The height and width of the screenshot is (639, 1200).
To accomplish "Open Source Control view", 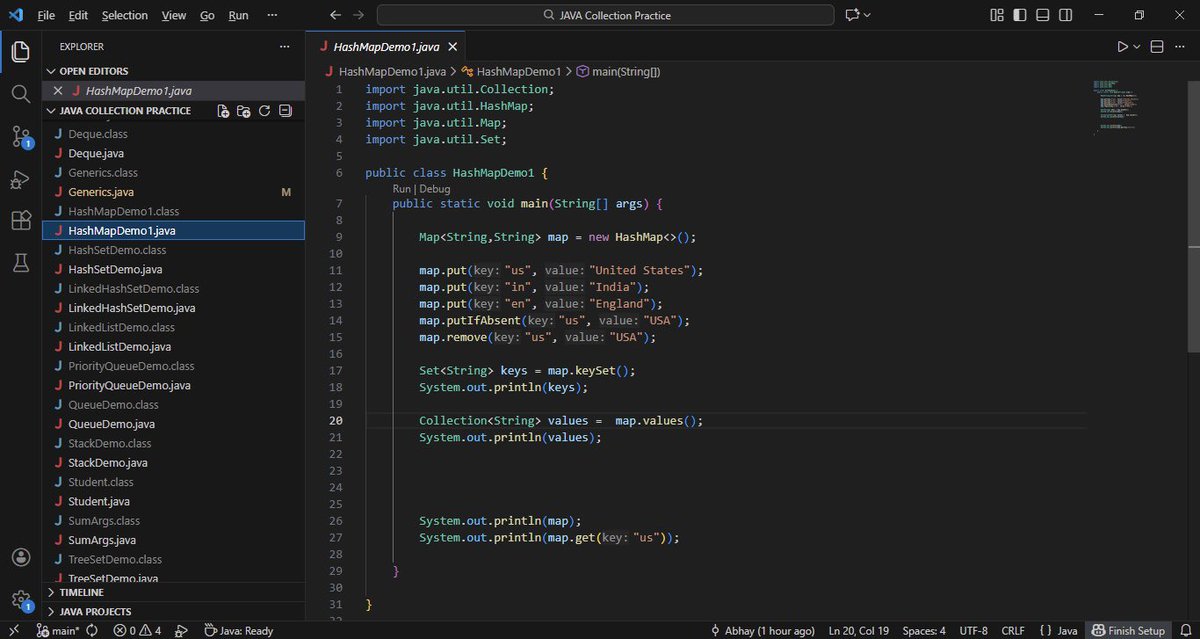I will (20, 137).
